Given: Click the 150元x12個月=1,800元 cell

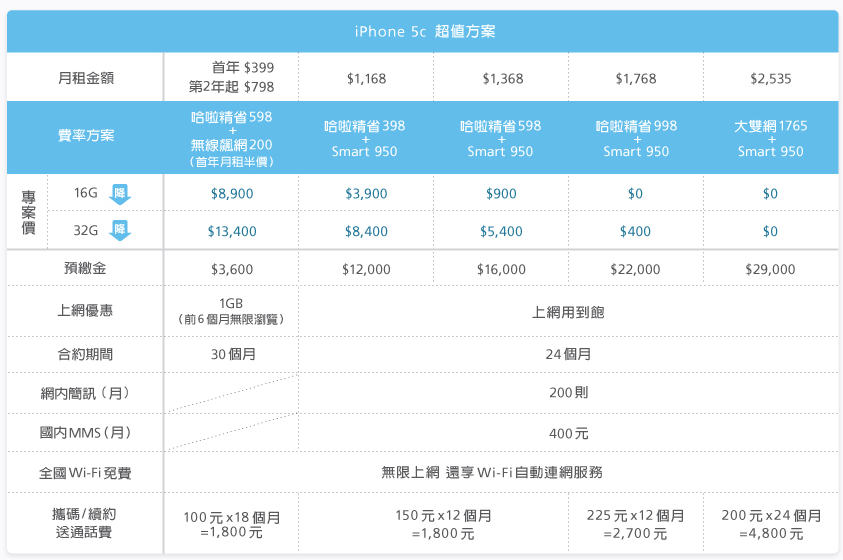Looking at the screenshot, I should [x=444, y=524].
